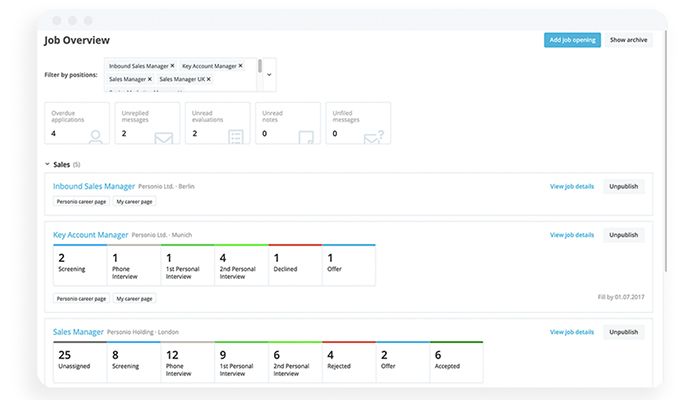The image size is (700, 400).
Task: Collapse the Sales section
Action: pos(47,164)
